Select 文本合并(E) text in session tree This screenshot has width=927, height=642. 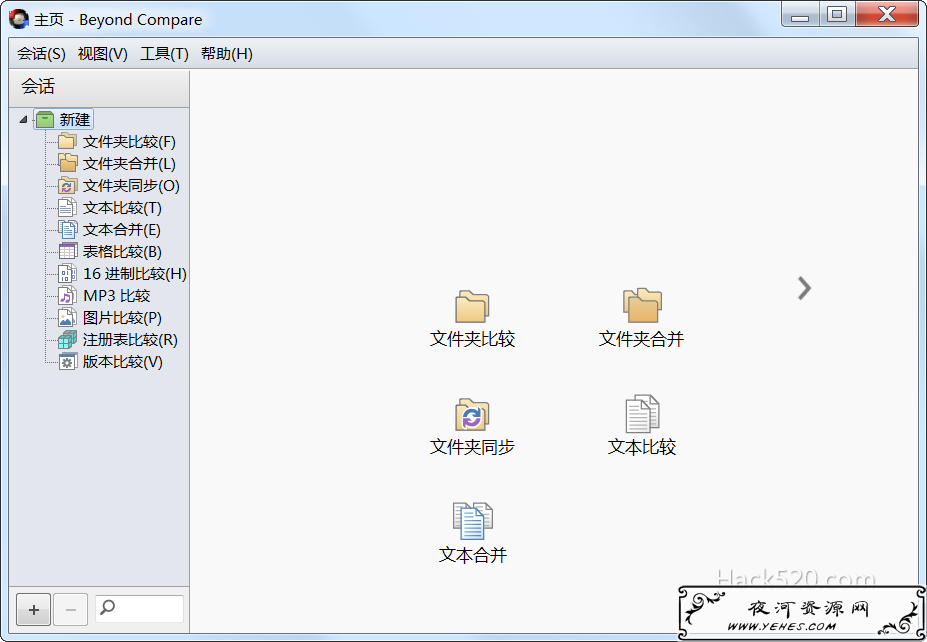(121, 230)
